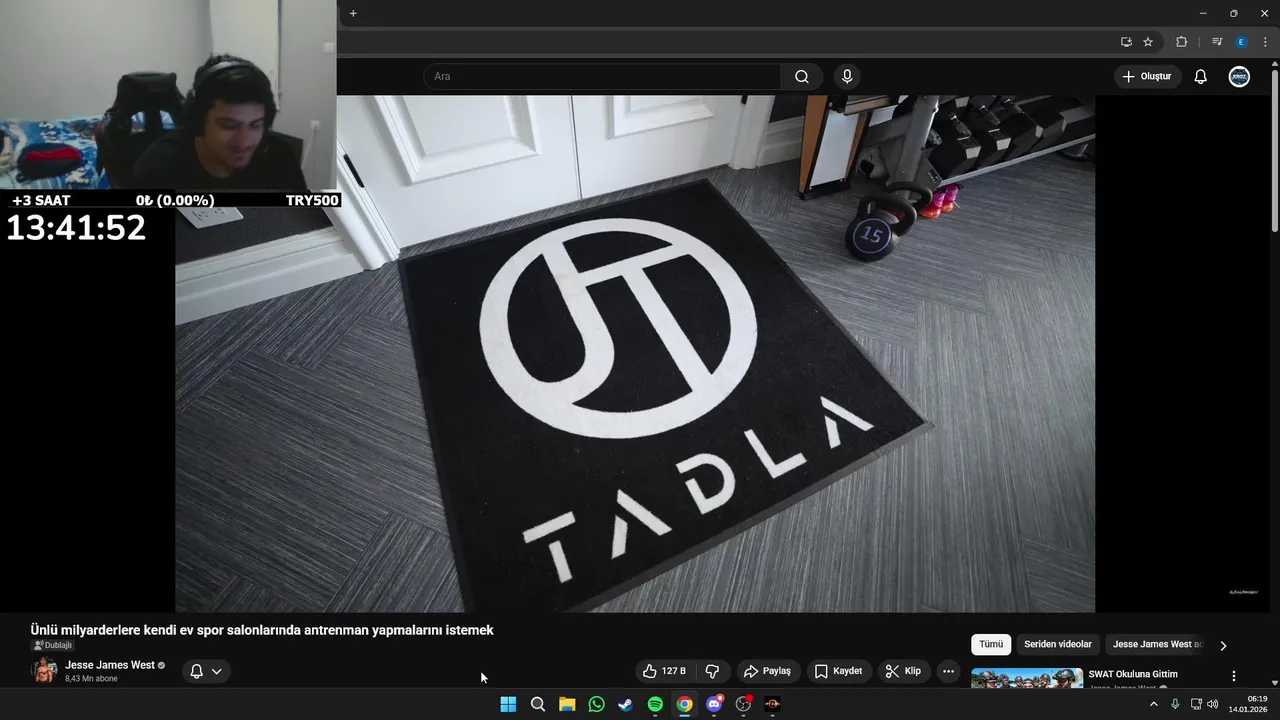This screenshot has height=720, width=1280.
Task: Save the video using Kaydet
Action: (838, 671)
